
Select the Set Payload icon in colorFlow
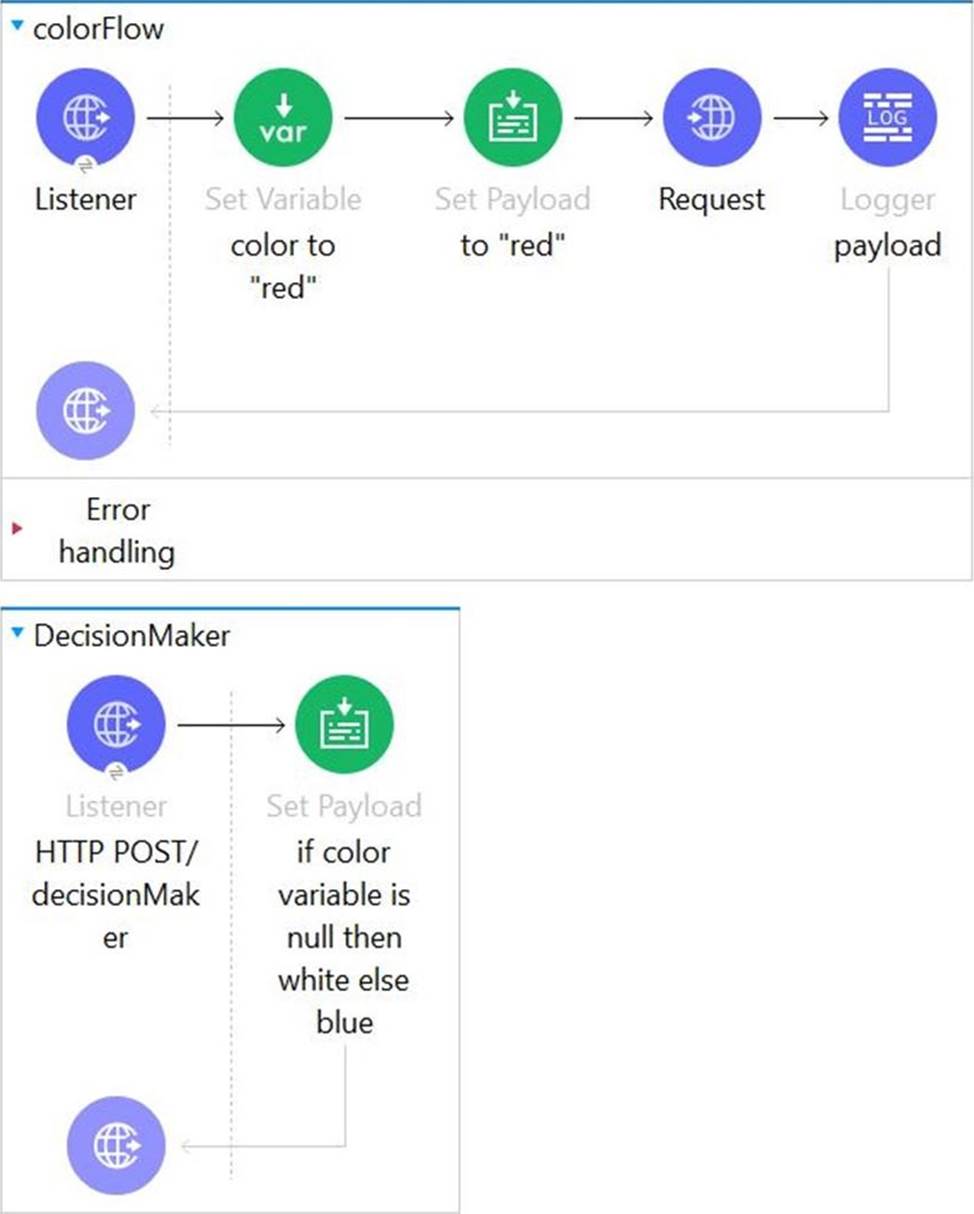512,118
